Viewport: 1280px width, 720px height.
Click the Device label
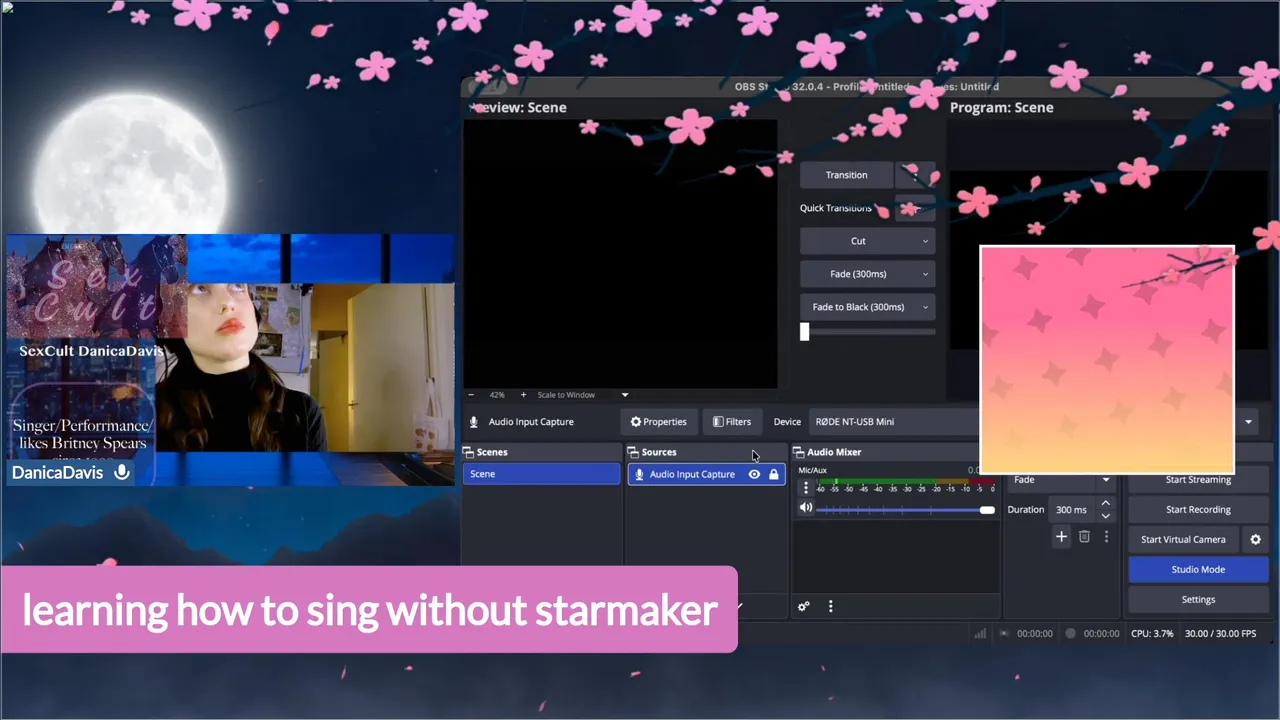click(x=787, y=422)
